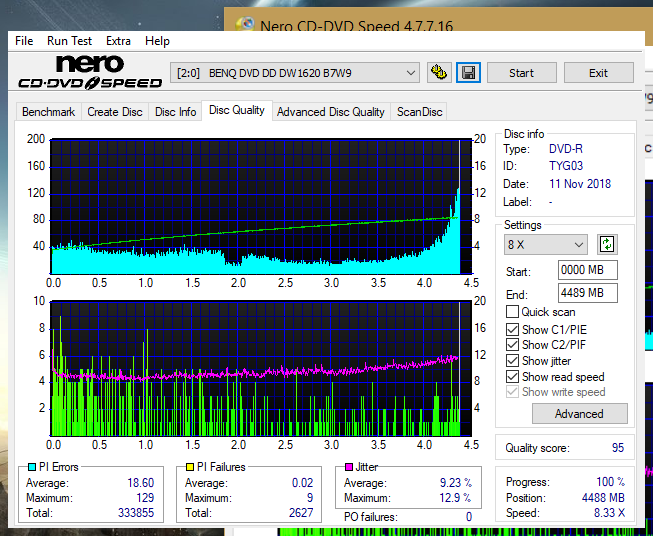Viewport: 653px width, 536px height.
Task: Click the magenta Jitter color swatch
Action: tap(349, 467)
